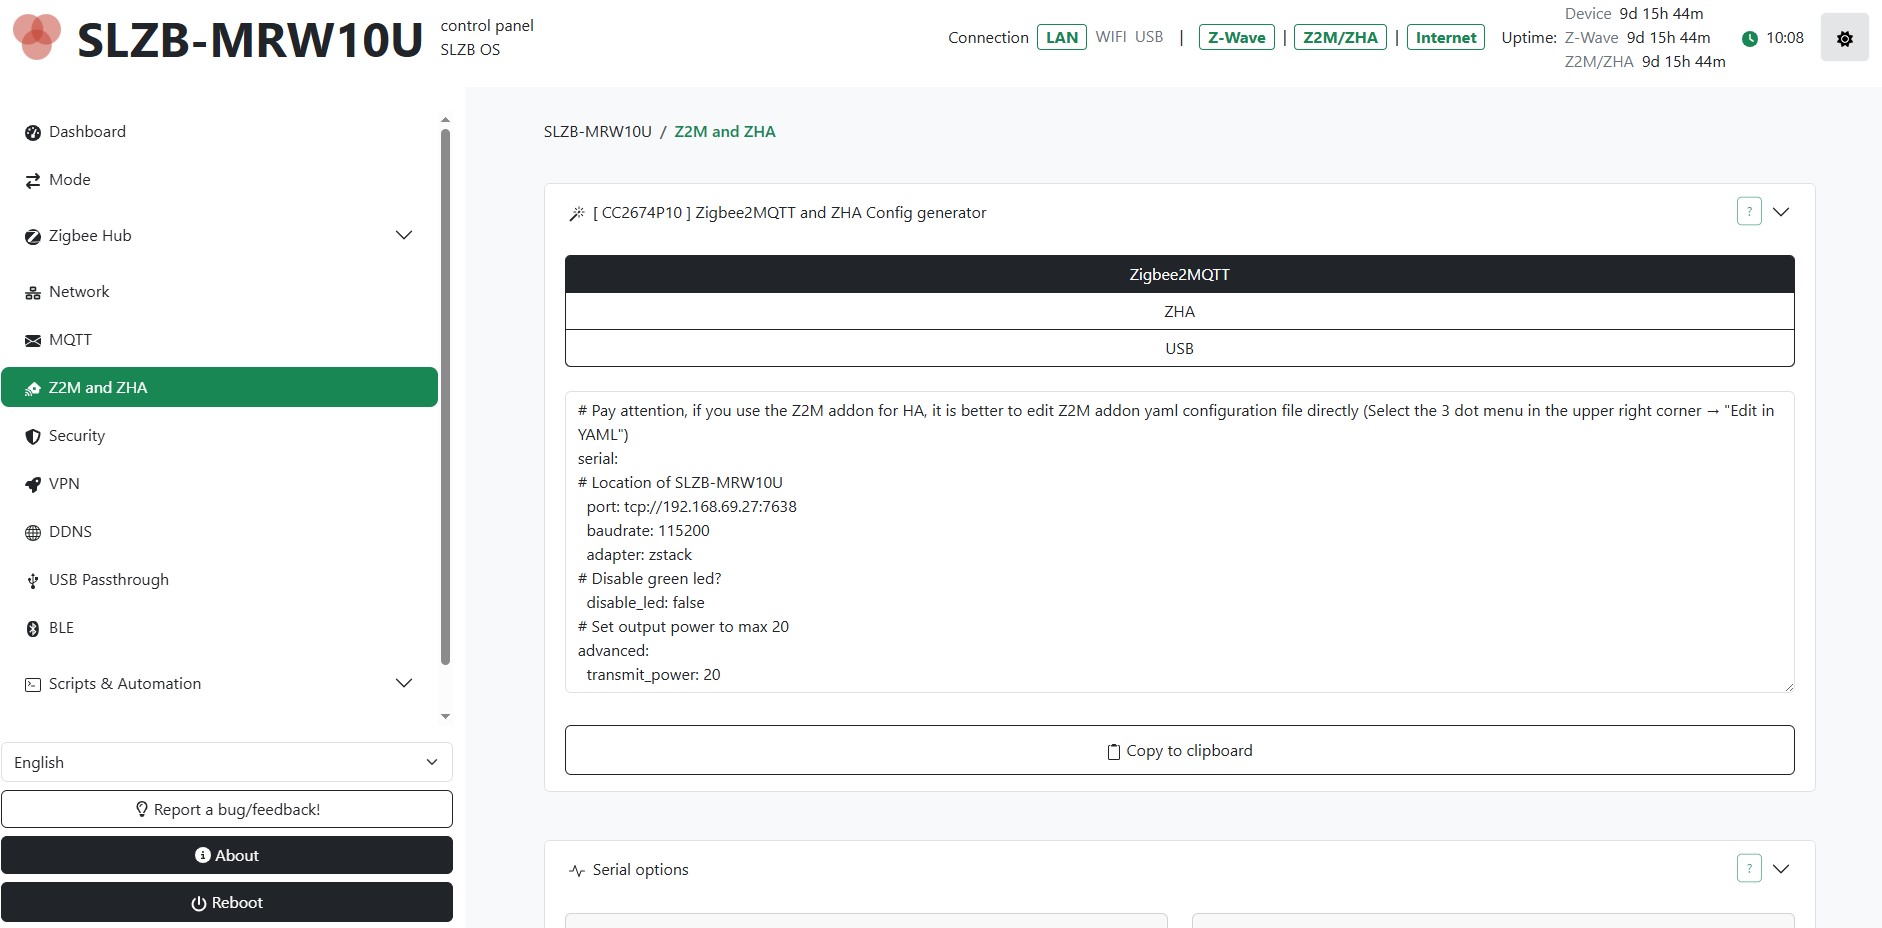Open the Security page
Image resolution: width=1882 pixels, height=928 pixels.
pyautogui.click(x=219, y=436)
